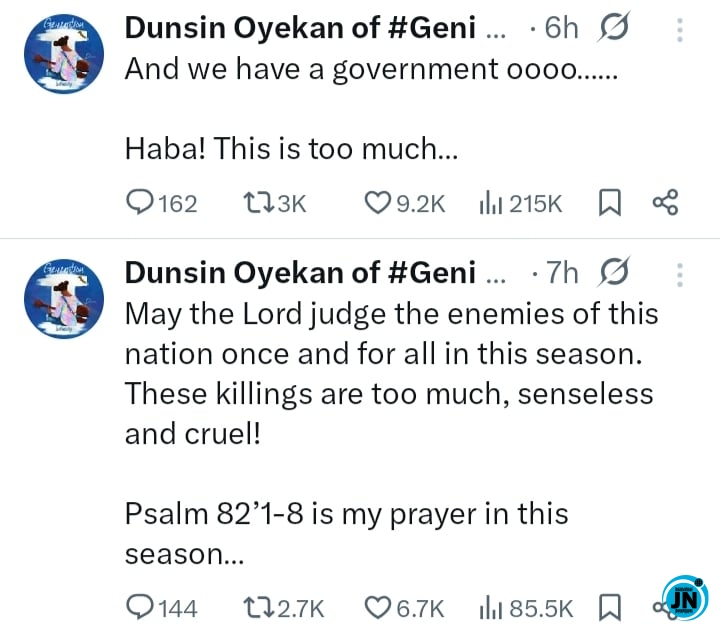Like the tweet with 6.7K likes
The image size is (720, 633).
(x=377, y=607)
